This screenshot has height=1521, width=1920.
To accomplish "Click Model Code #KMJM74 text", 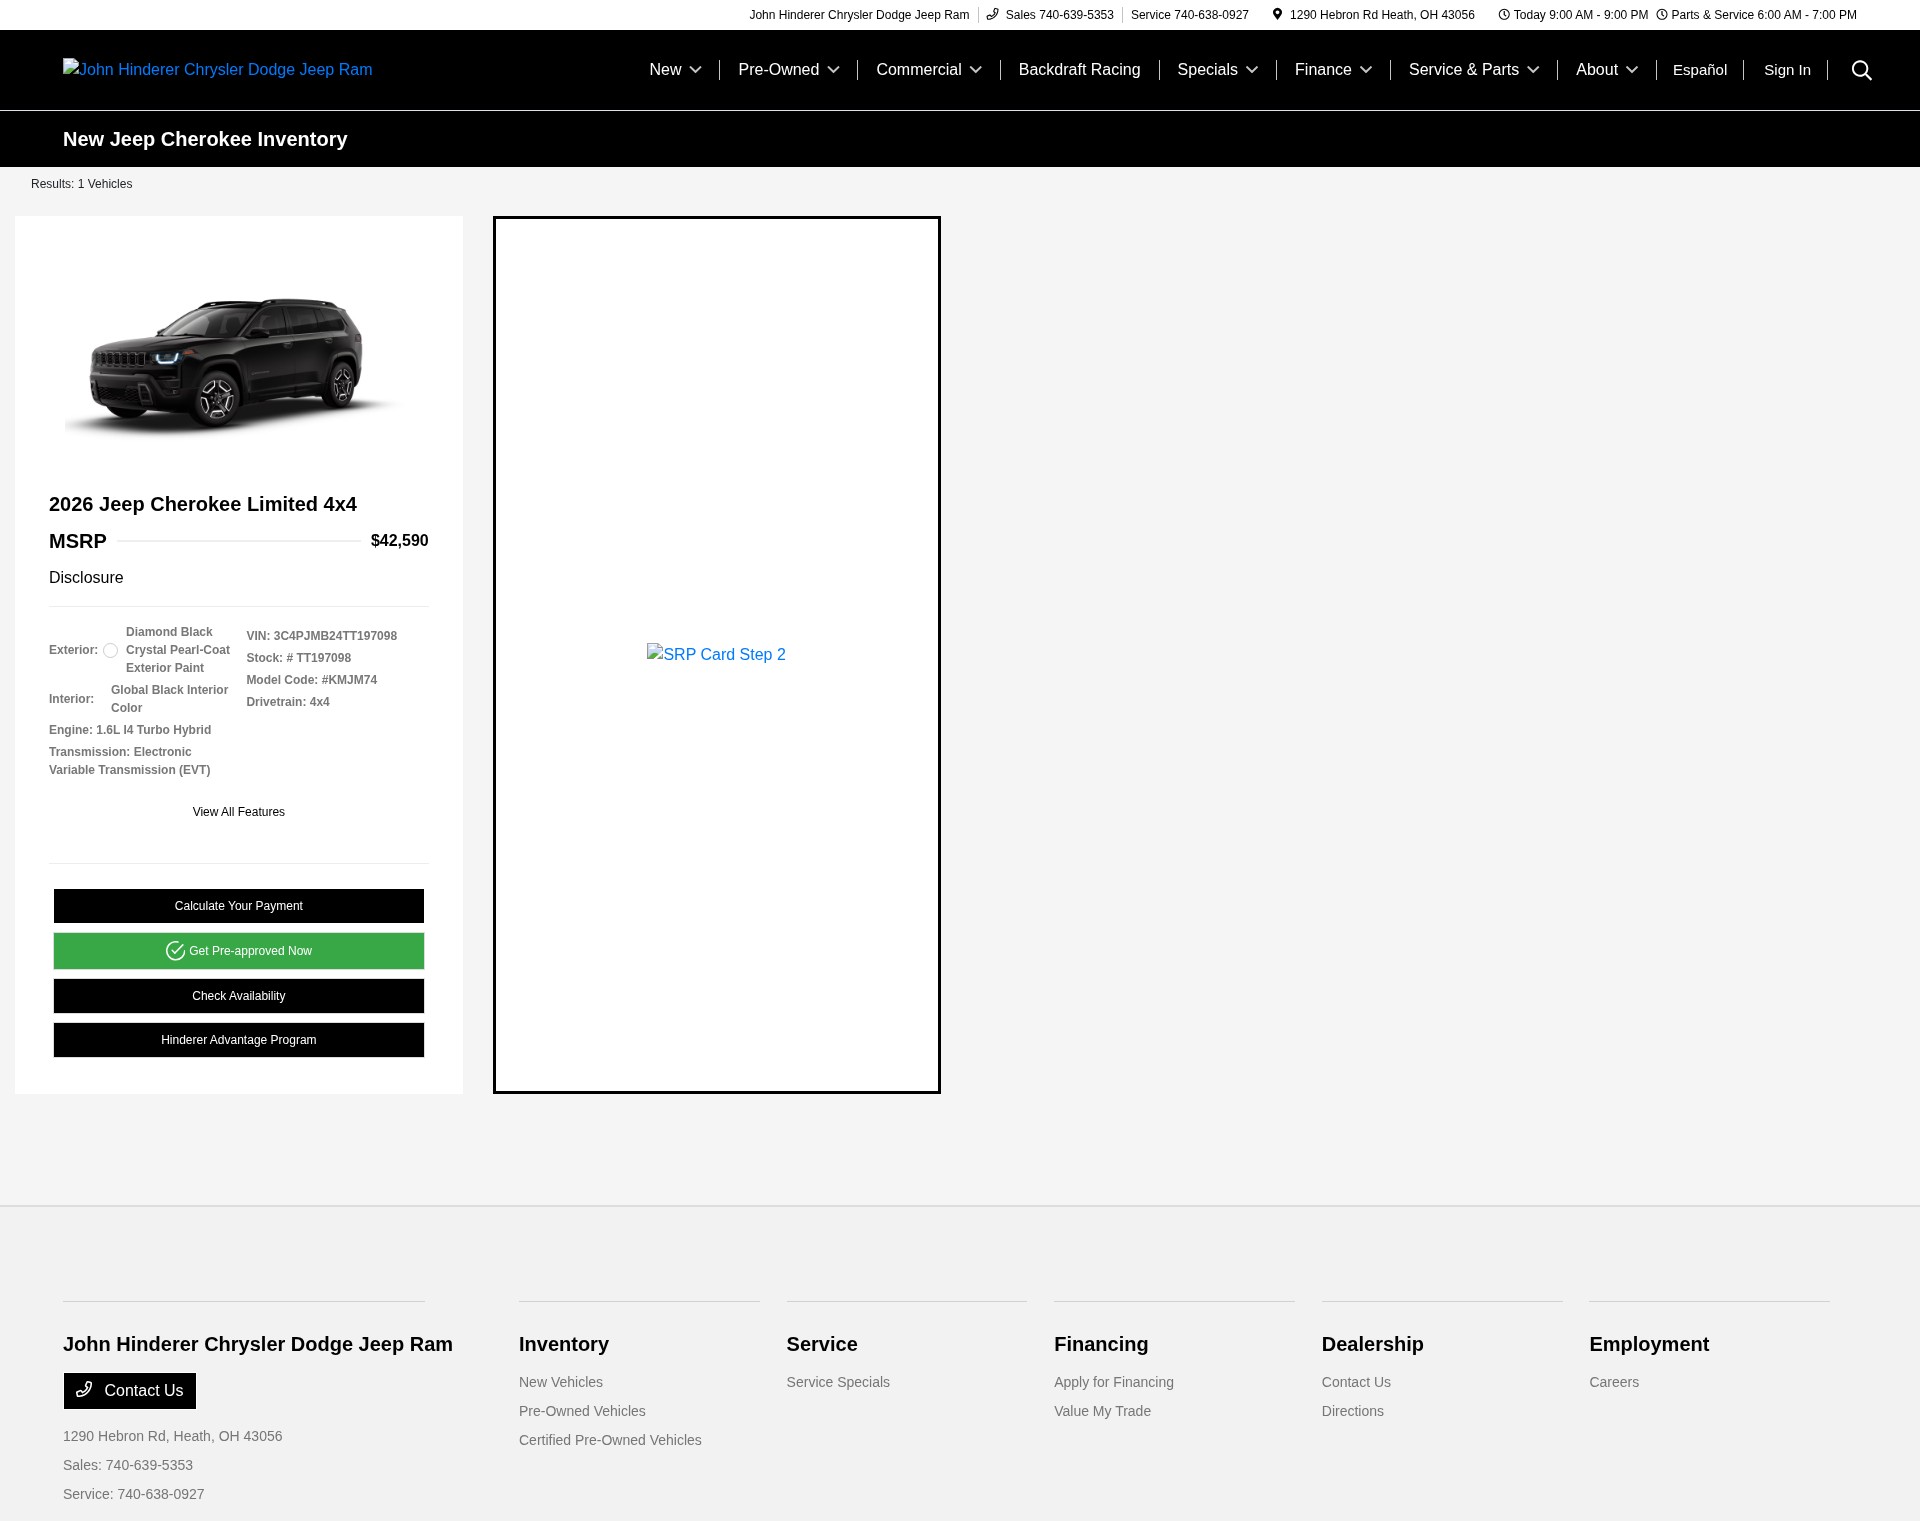I will pyautogui.click(x=312, y=680).
